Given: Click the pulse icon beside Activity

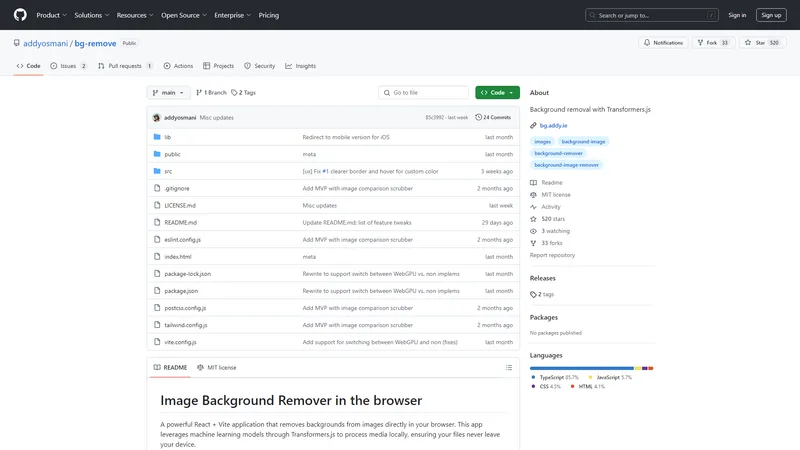Looking at the screenshot, I should pyautogui.click(x=533, y=207).
